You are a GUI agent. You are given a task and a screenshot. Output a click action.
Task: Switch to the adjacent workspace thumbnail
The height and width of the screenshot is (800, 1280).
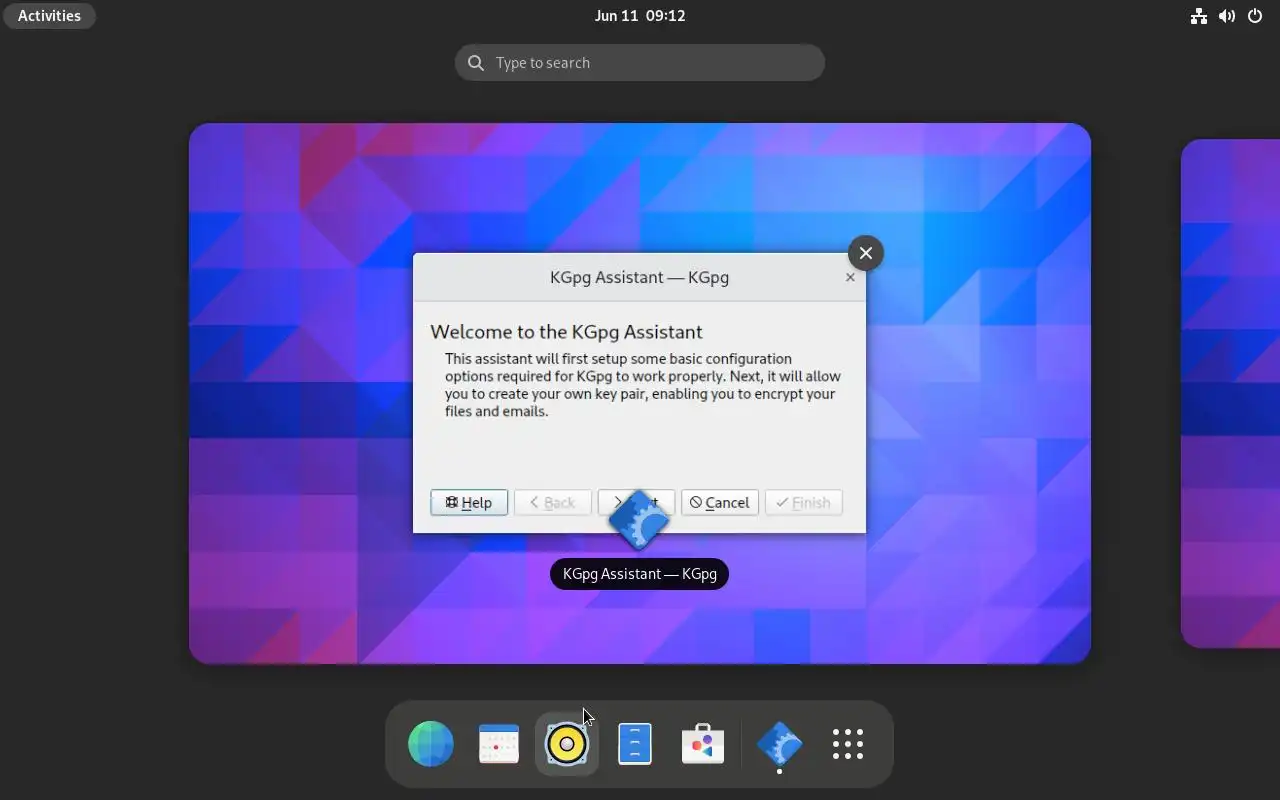[1231, 393]
